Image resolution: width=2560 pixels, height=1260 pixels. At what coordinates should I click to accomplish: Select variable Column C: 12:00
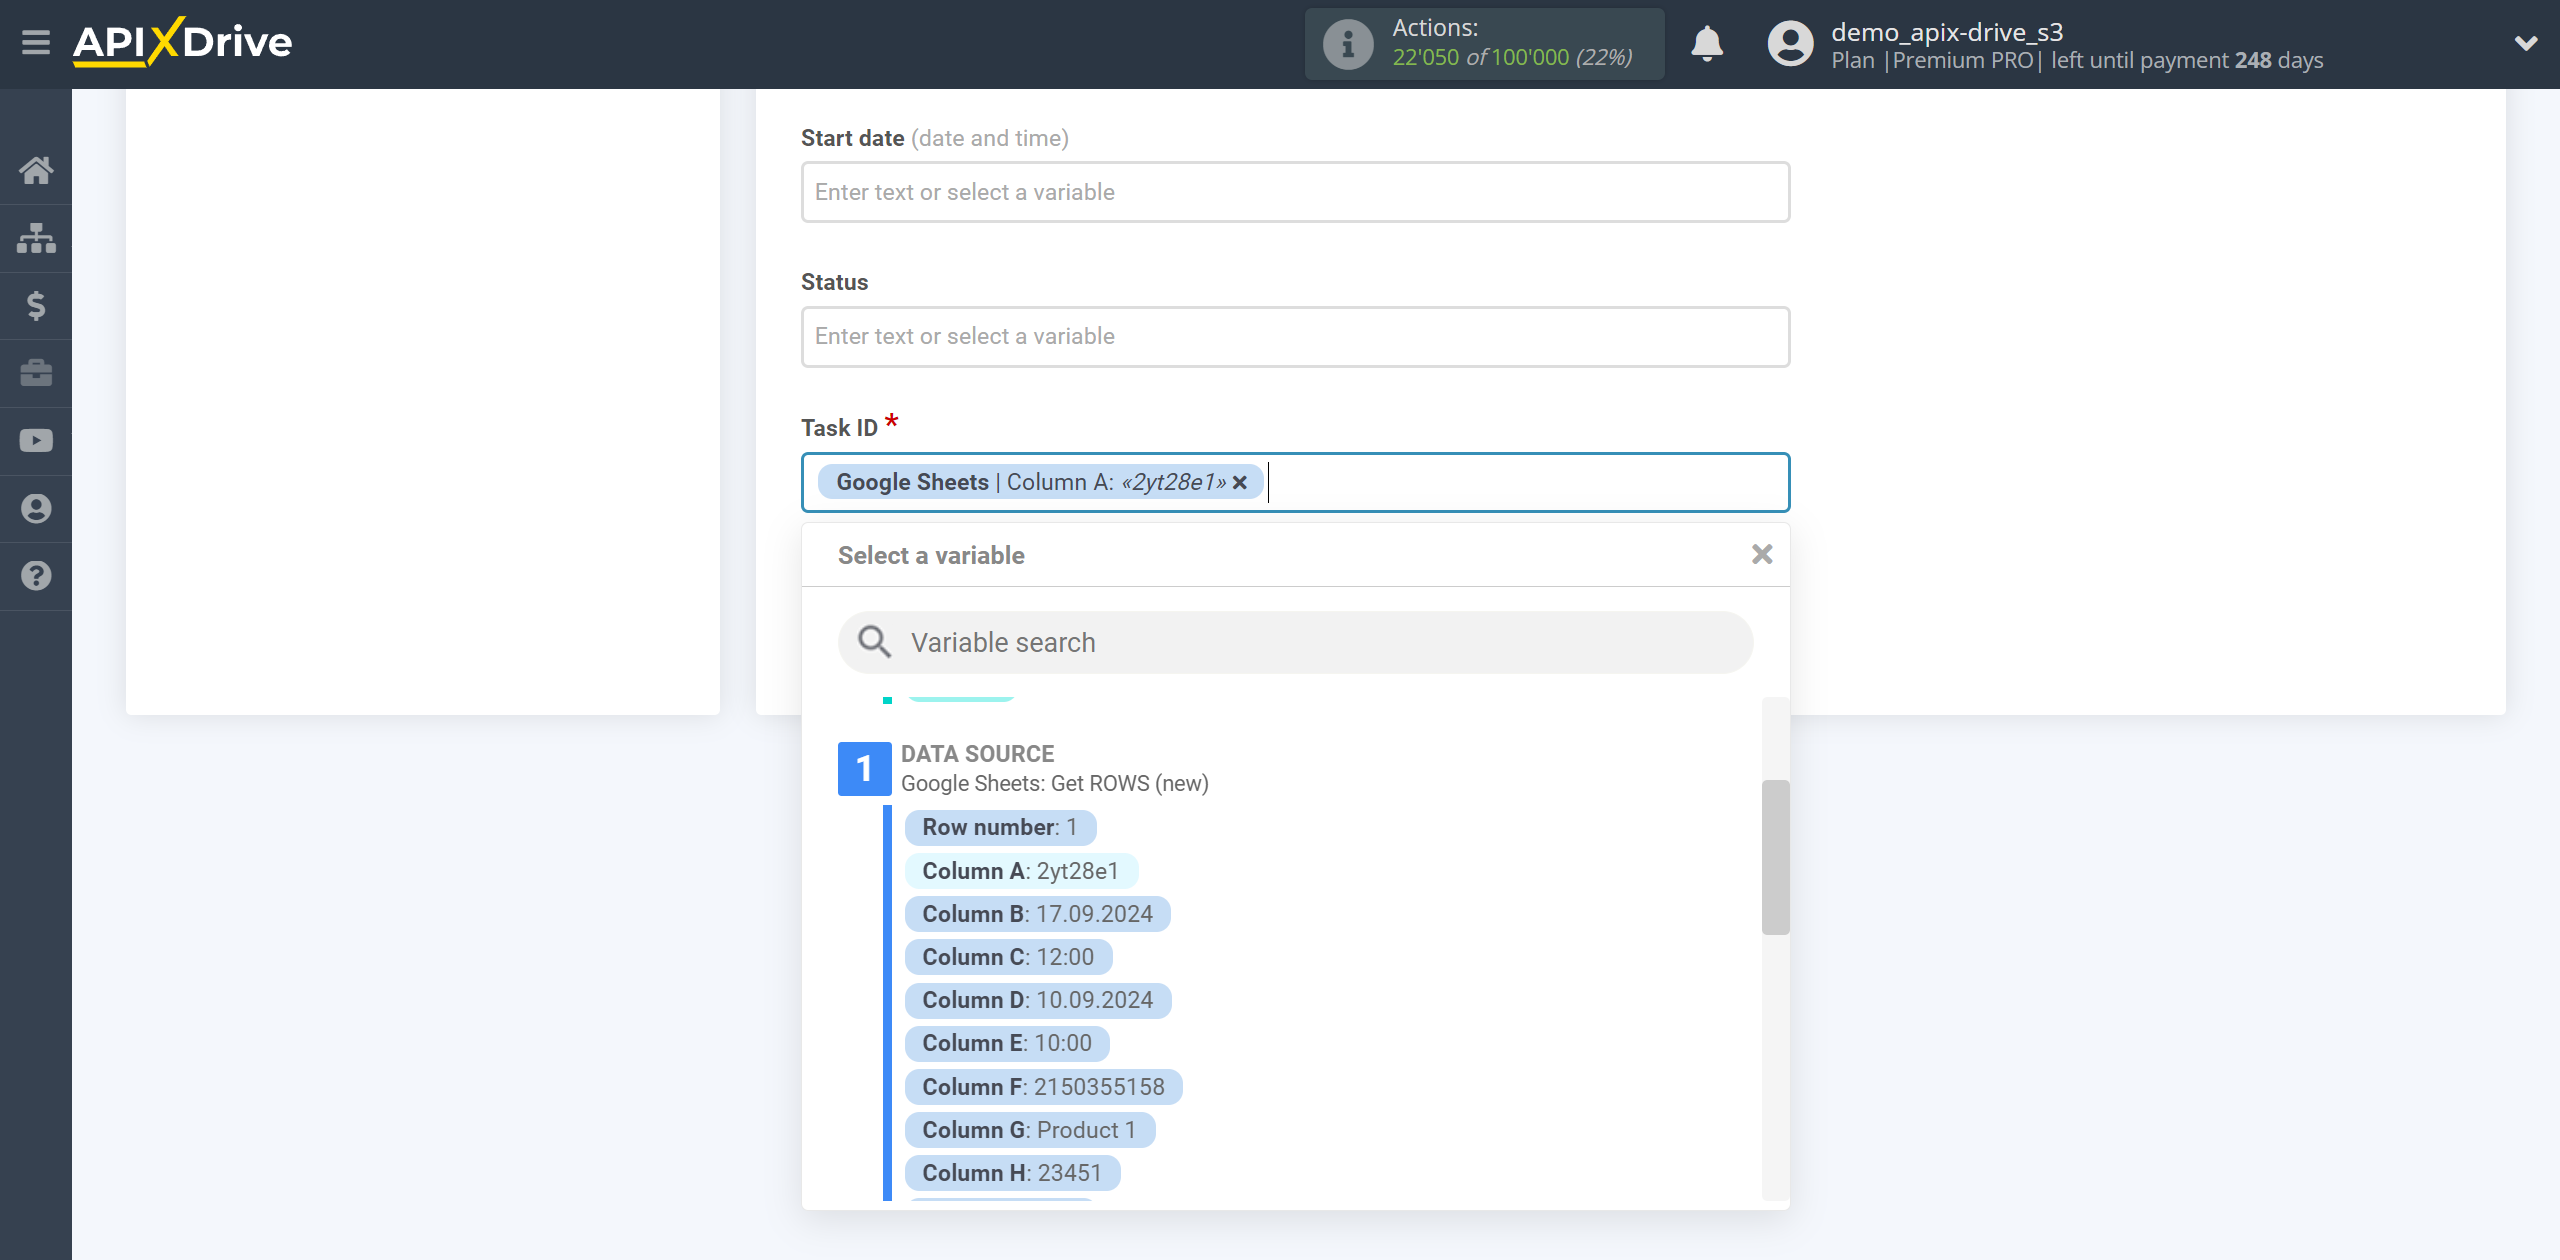1008,957
